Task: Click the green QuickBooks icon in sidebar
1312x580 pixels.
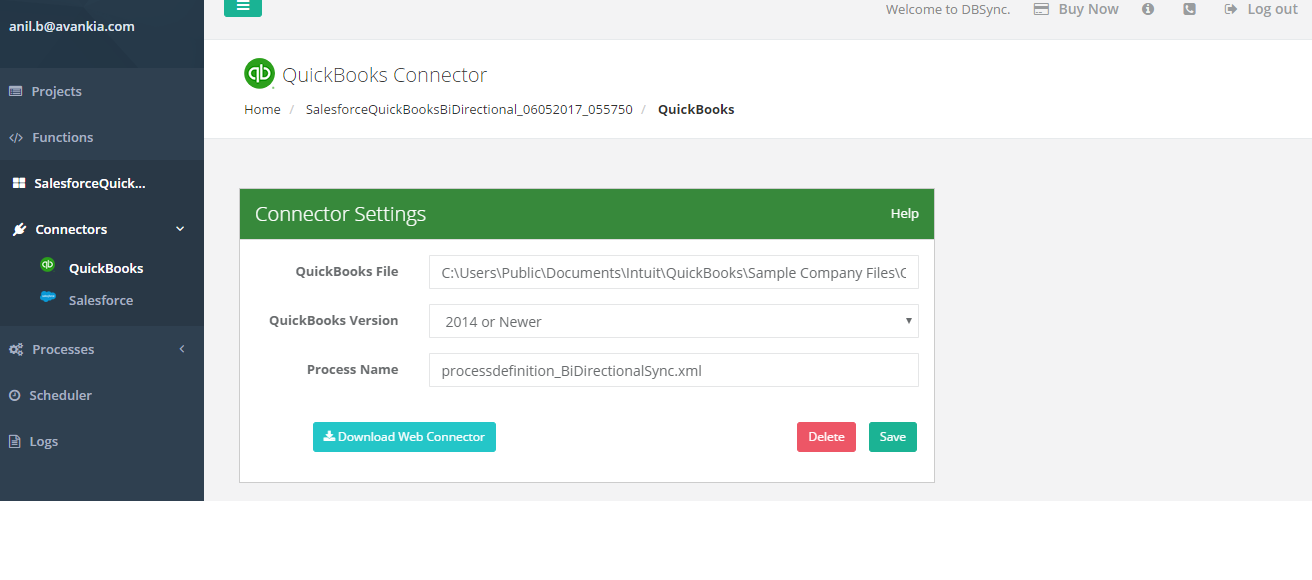Action: click(x=47, y=266)
